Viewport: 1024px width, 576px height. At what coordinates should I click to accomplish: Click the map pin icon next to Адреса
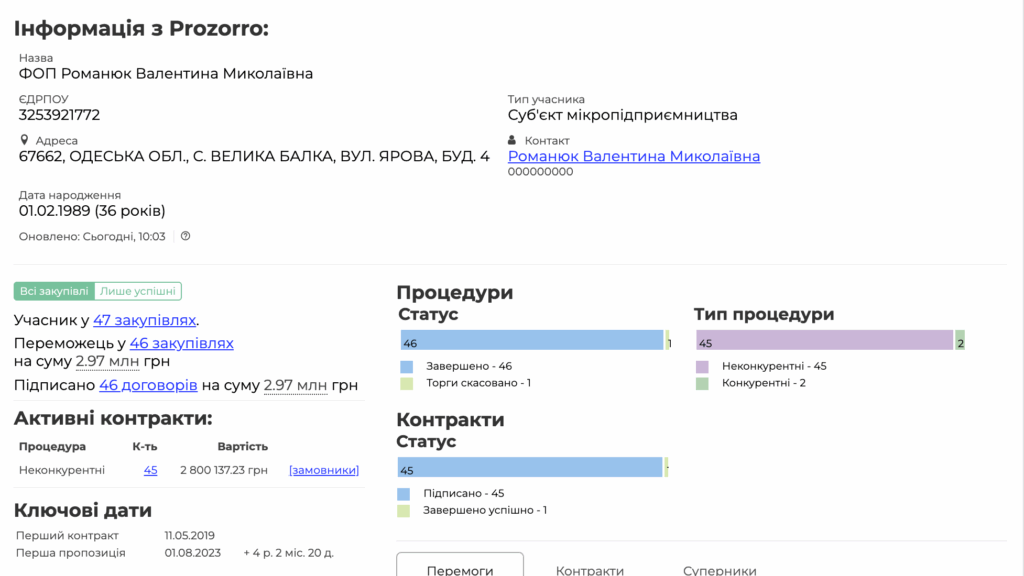pos(24,141)
